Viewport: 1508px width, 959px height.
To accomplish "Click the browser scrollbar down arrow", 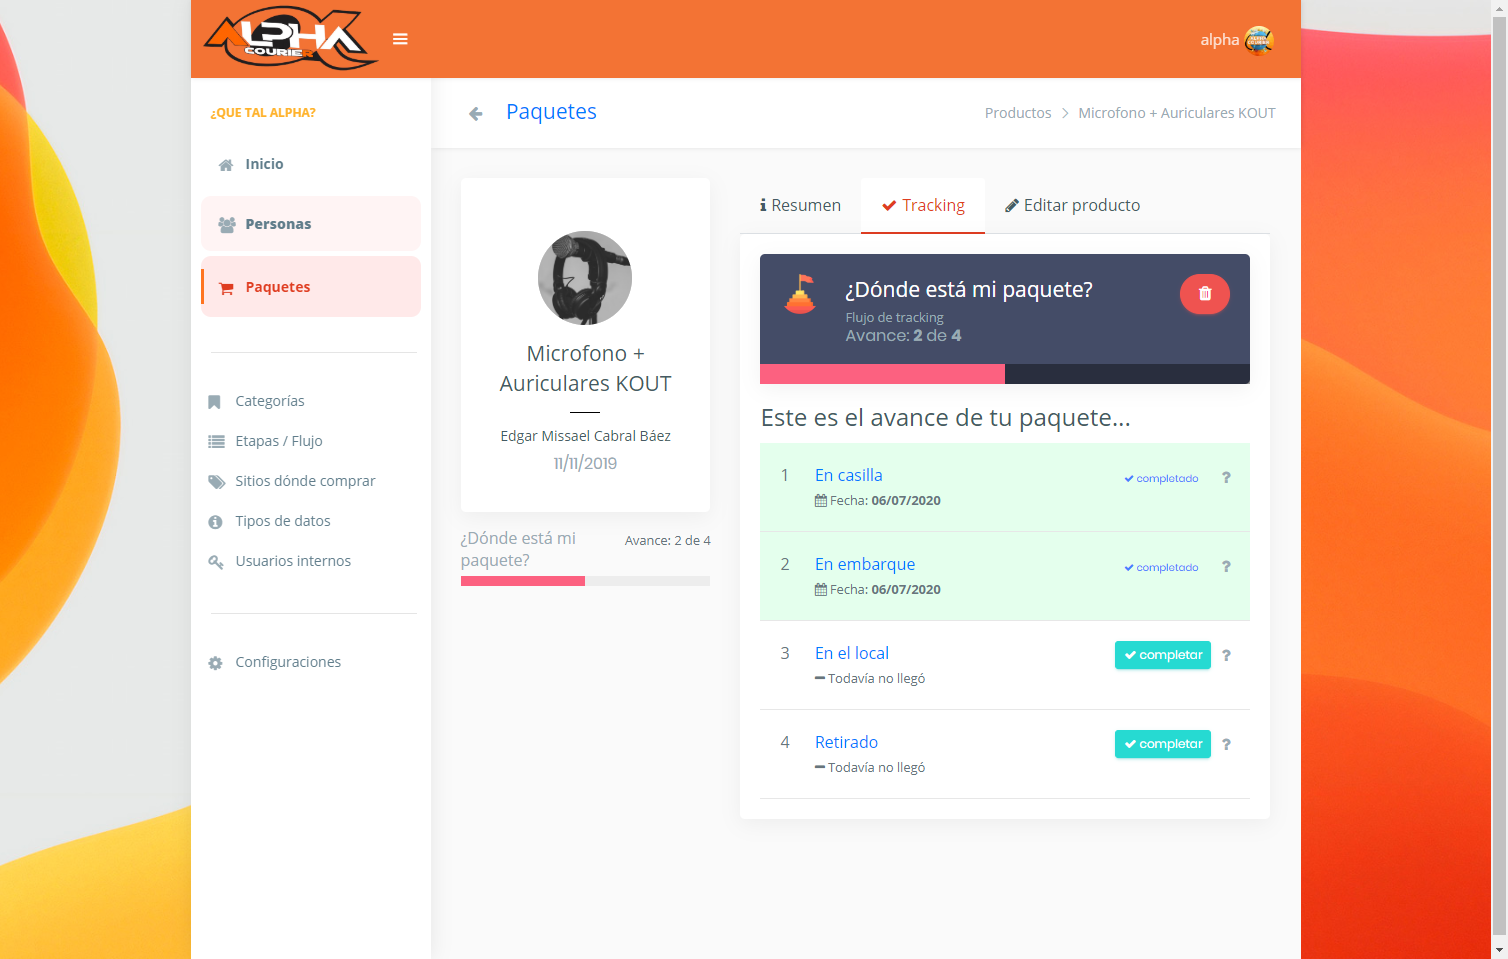I will pyautogui.click(x=1499, y=949).
